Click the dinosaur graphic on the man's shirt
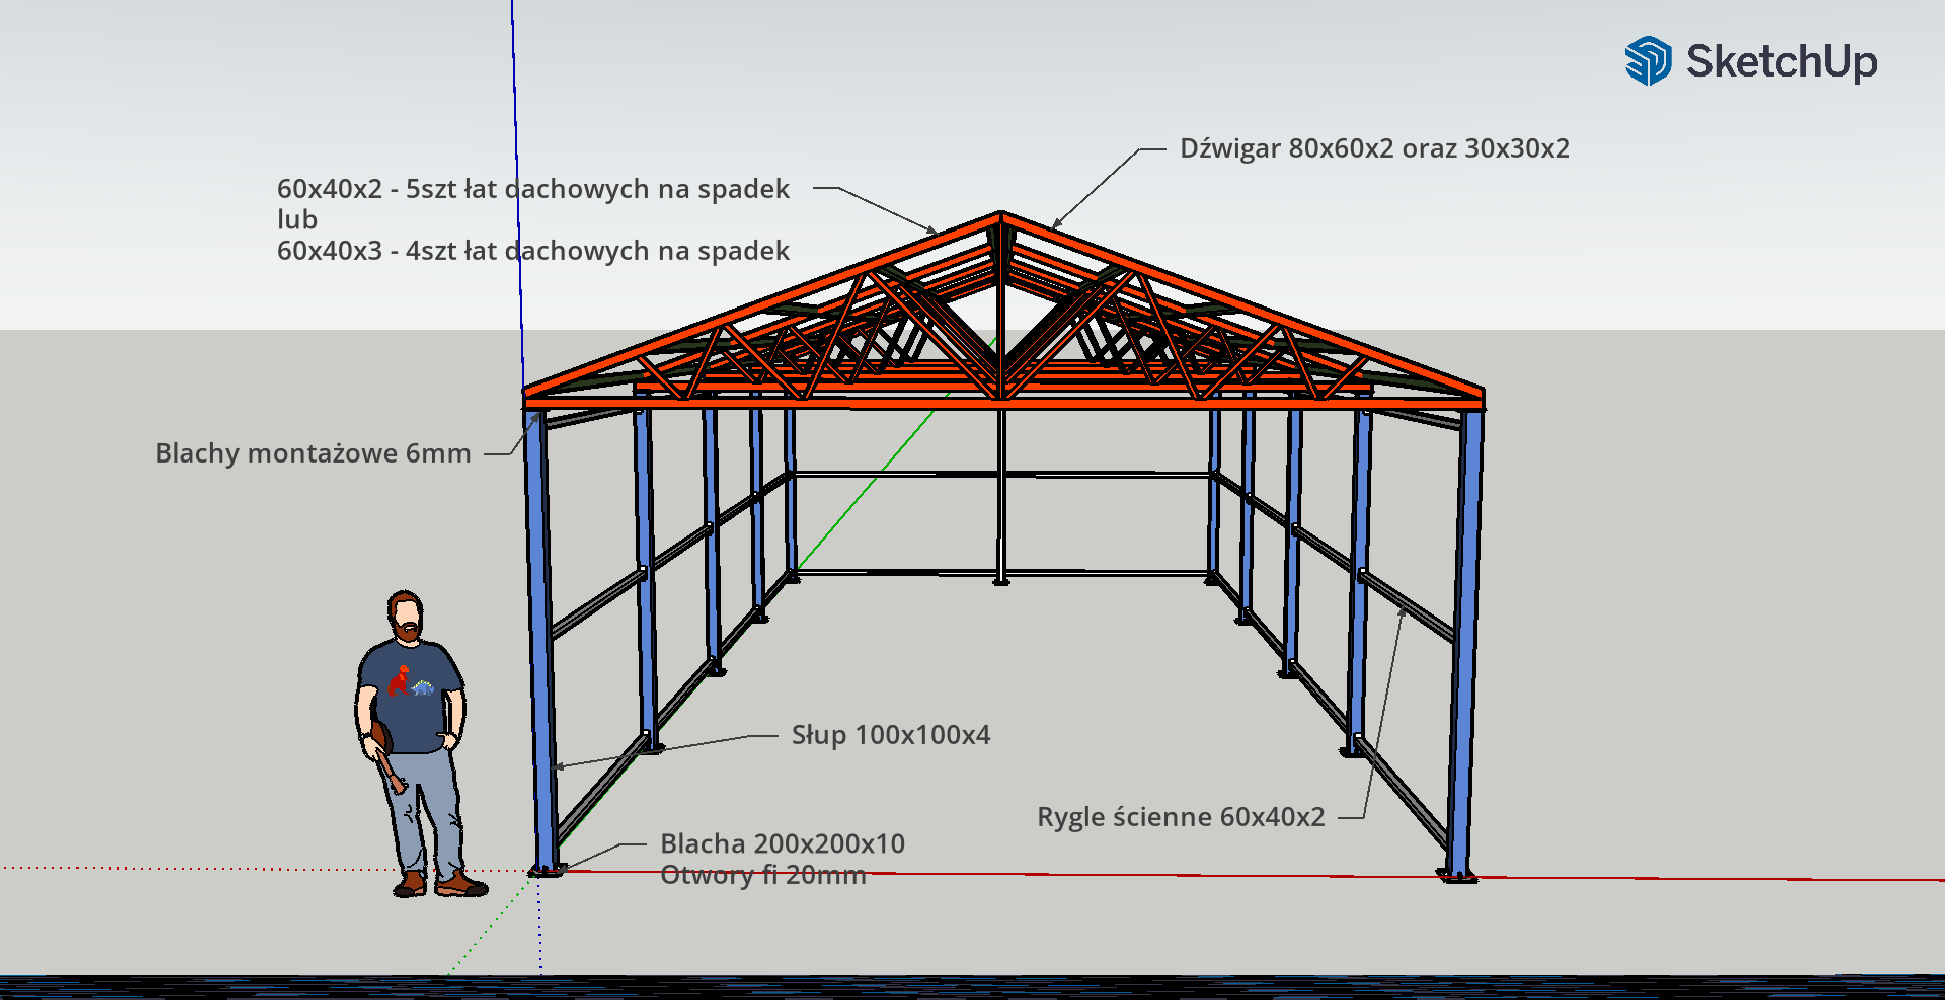This screenshot has width=1945, height=1000. (x=412, y=683)
